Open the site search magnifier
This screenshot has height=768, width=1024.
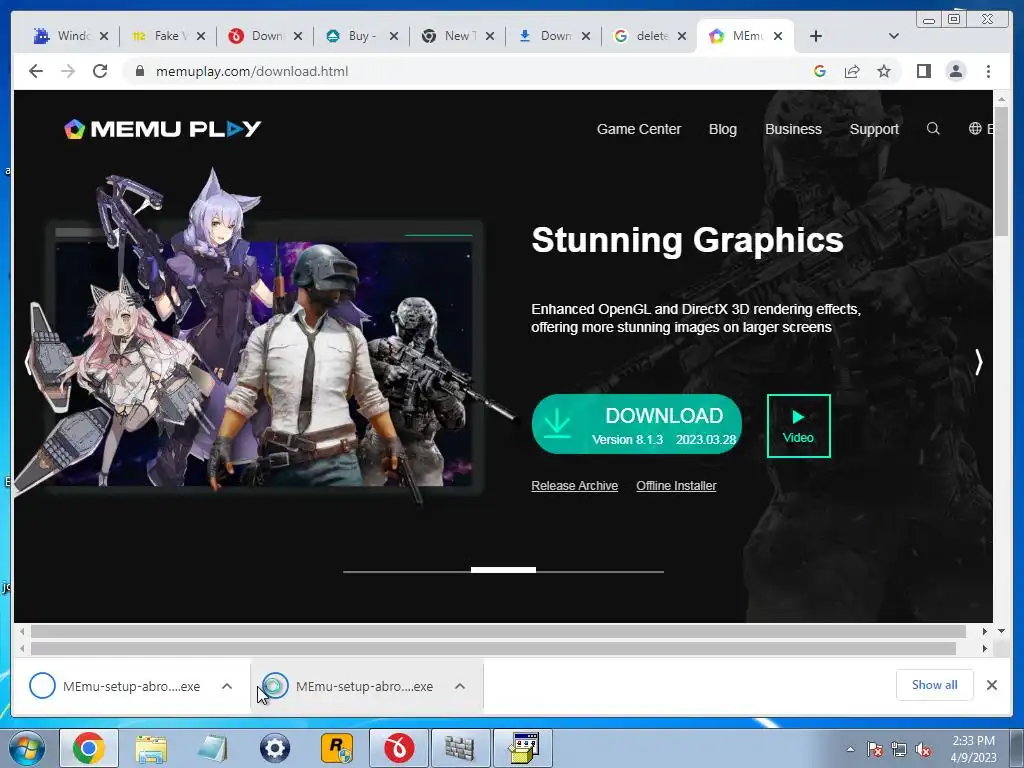933,129
